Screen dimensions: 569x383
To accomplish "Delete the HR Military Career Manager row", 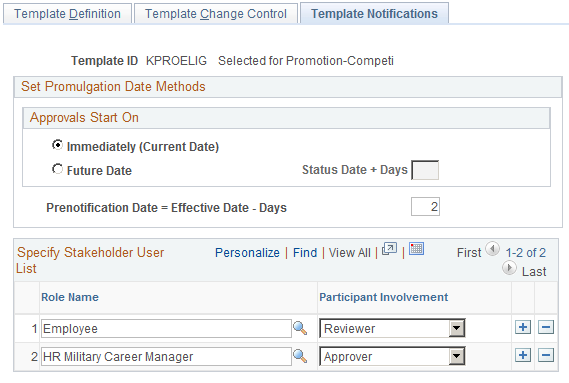I will pyautogui.click(x=546, y=355).
